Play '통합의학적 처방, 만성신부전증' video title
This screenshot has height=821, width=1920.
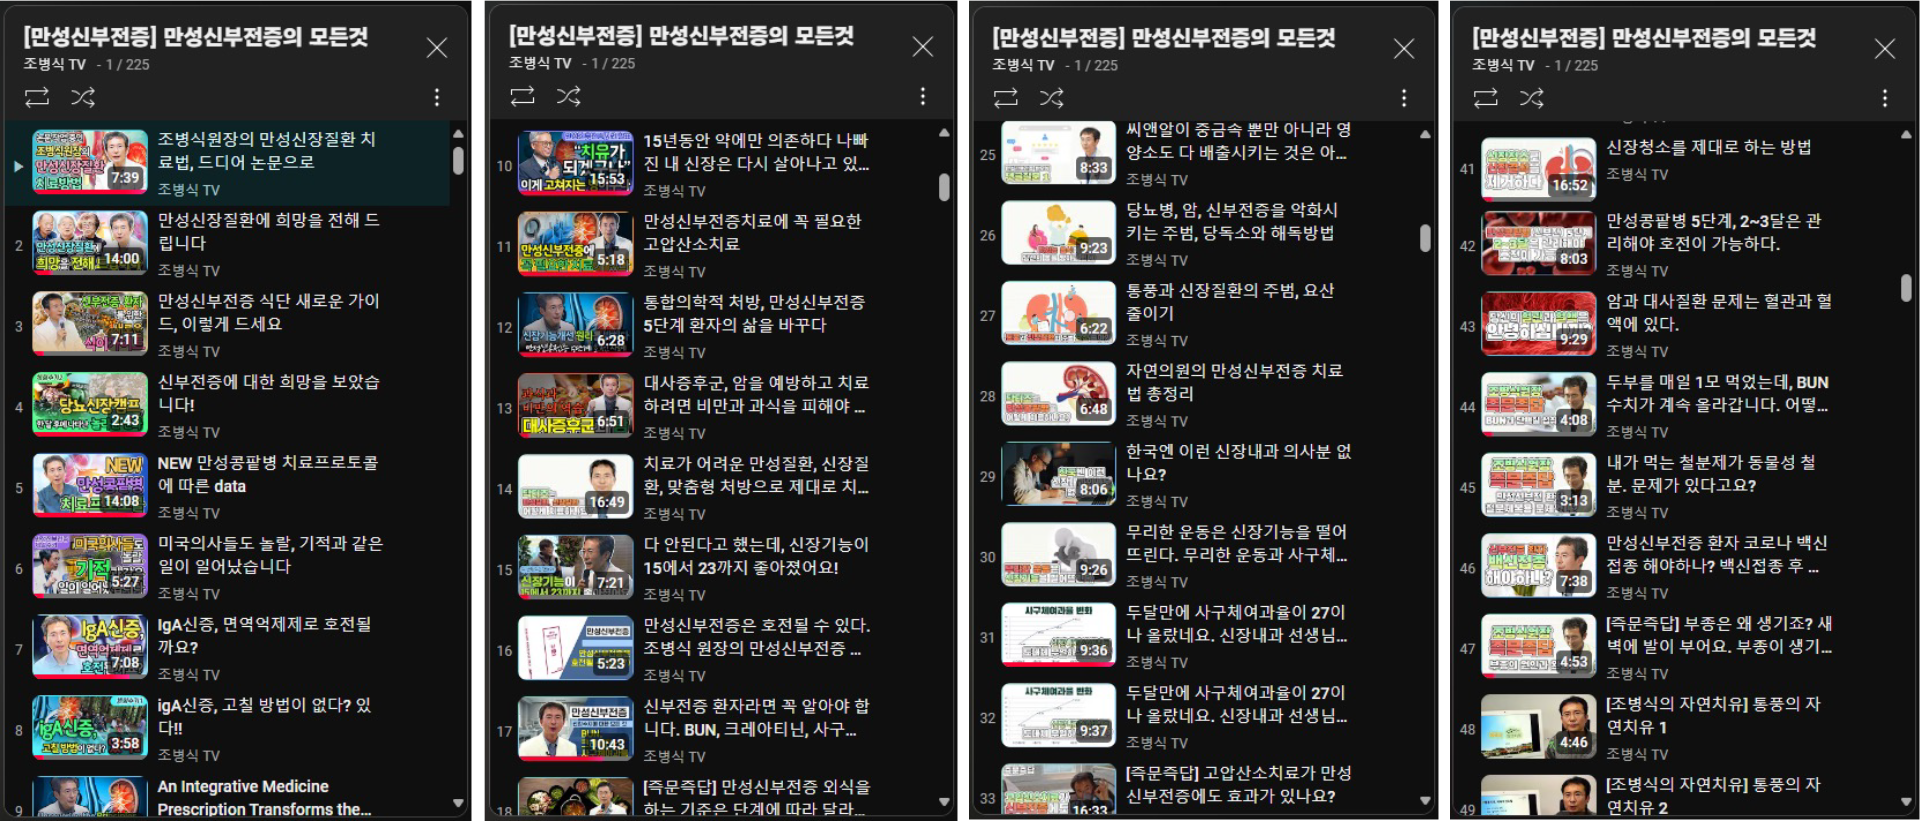point(754,313)
